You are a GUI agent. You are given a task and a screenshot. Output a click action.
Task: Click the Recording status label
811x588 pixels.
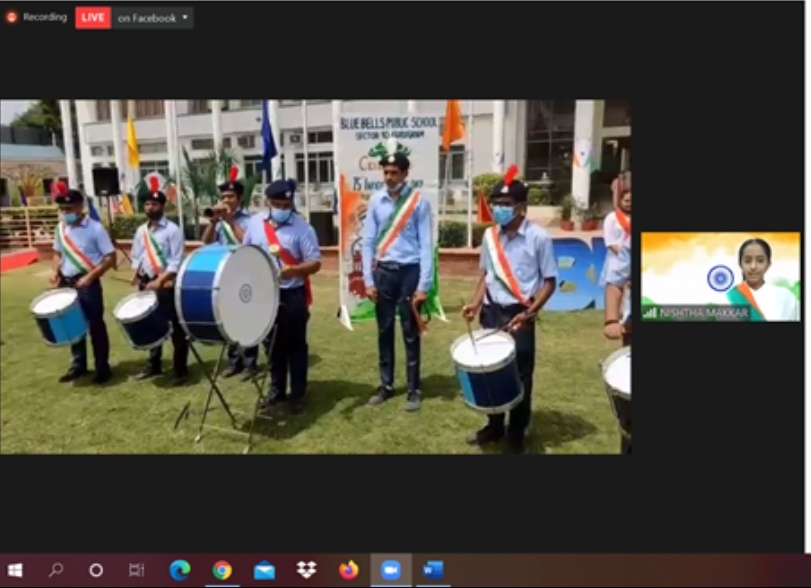click(x=45, y=17)
